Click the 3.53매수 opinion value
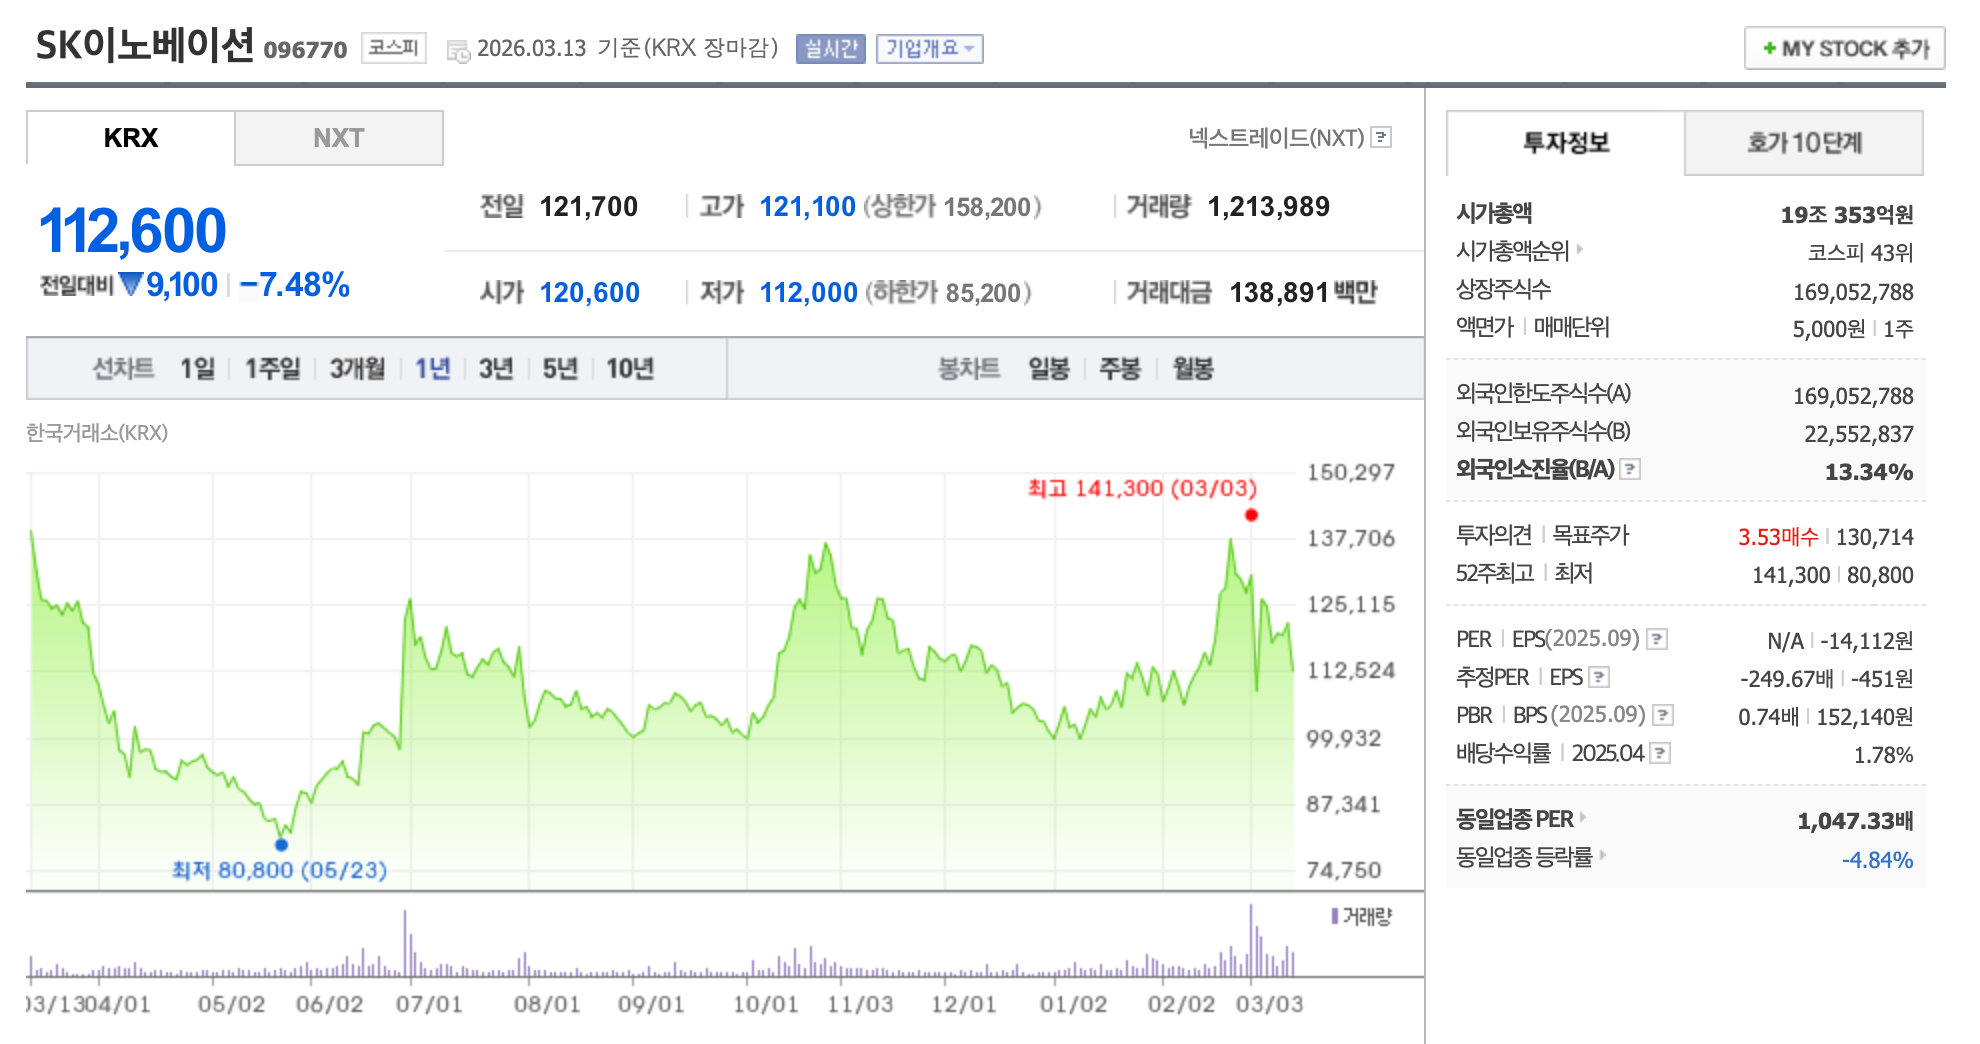This screenshot has width=1980, height=1044. [x=1778, y=537]
